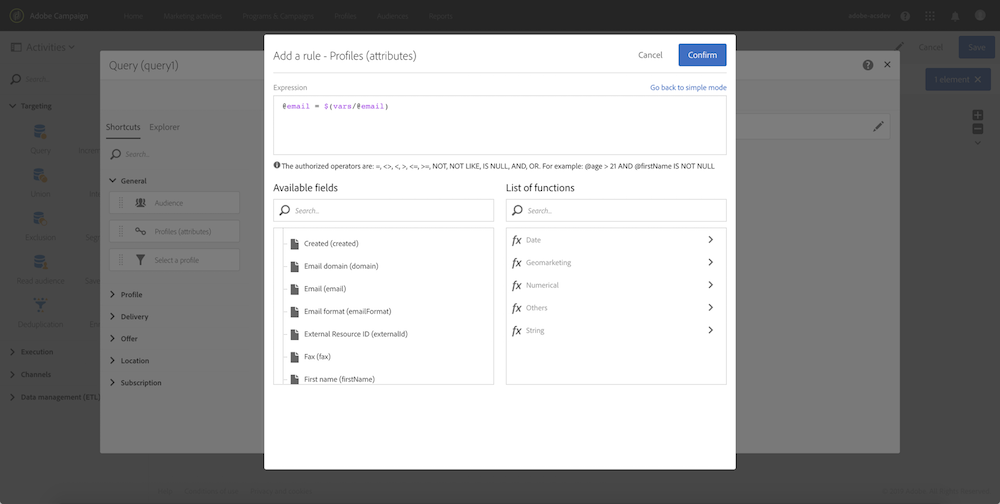Click the Deduplication activity icon
The height and width of the screenshot is (504, 1000).
click(40, 305)
